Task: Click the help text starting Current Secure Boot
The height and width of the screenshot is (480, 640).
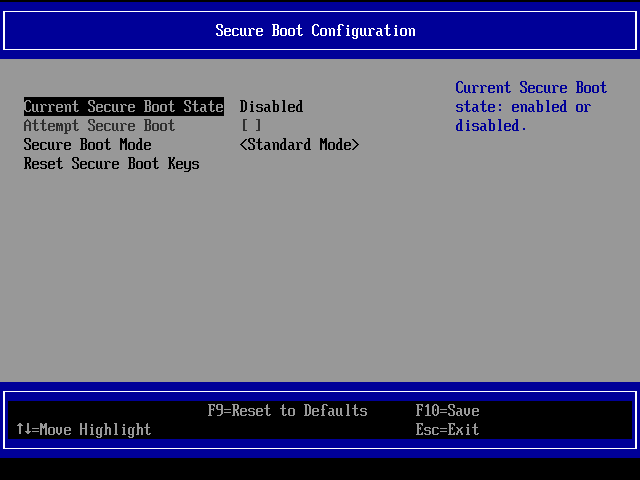Action: (x=531, y=88)
